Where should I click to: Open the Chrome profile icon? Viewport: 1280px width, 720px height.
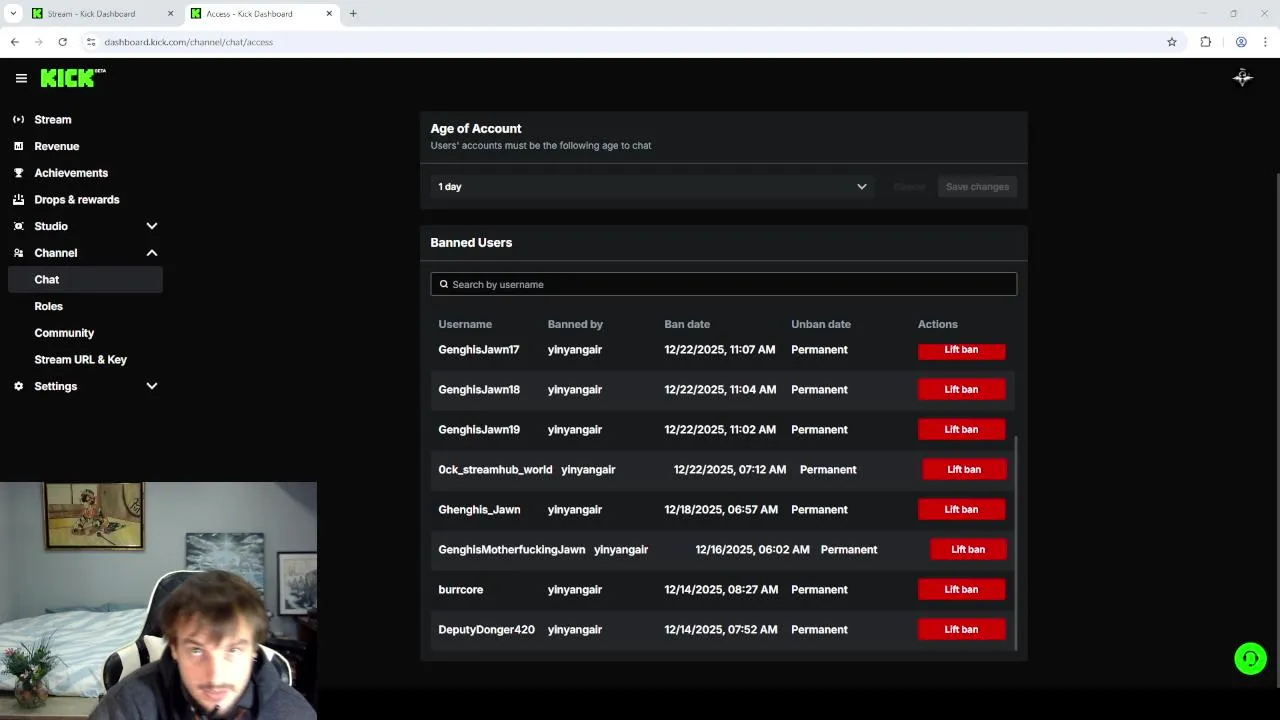tap(1241, 42)
